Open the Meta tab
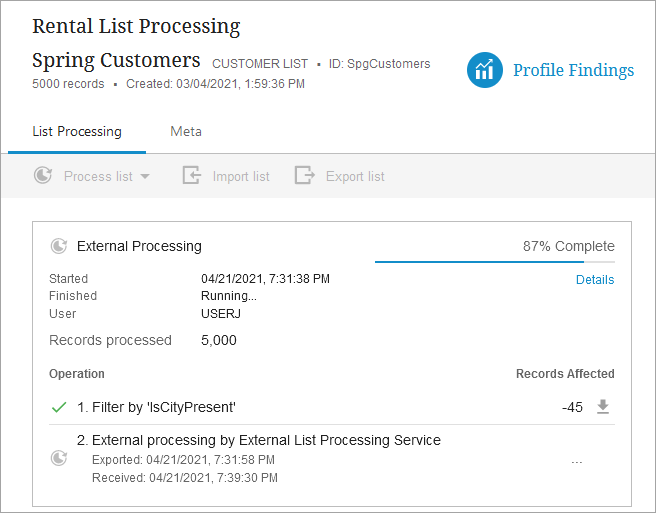 (x=186, y=132)
